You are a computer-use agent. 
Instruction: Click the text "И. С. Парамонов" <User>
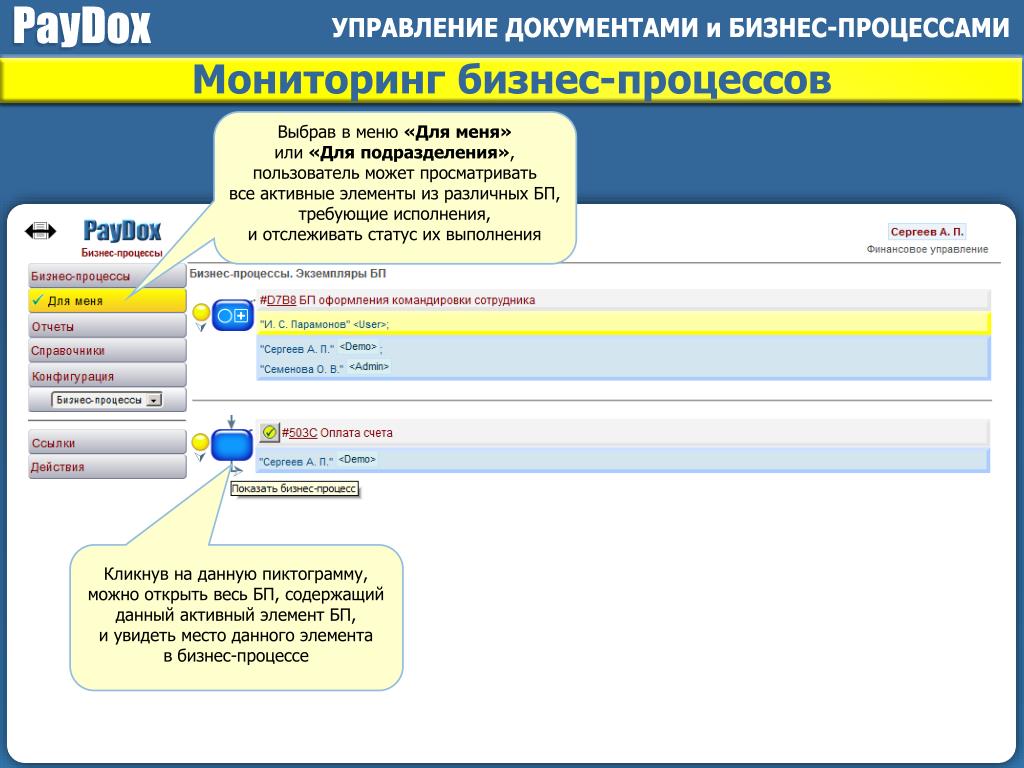tap(324, 324)
